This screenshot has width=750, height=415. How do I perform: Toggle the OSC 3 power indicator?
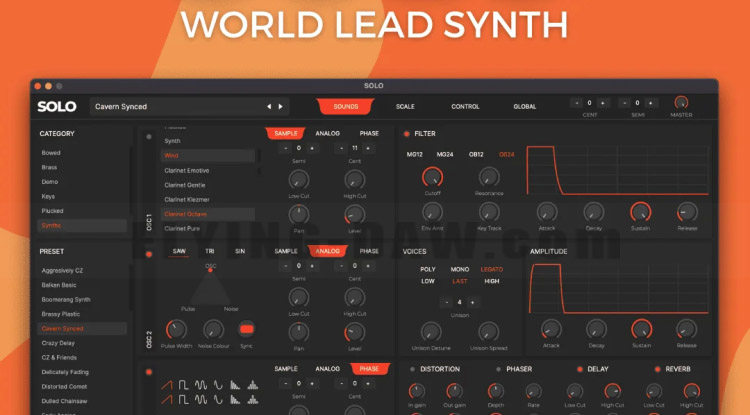point(149,372)
